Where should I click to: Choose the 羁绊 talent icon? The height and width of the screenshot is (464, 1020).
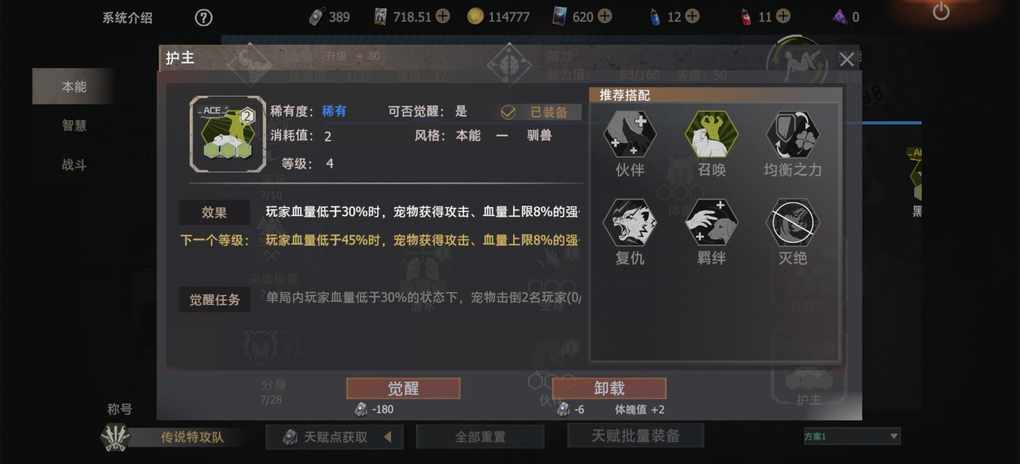coord(711,223)
